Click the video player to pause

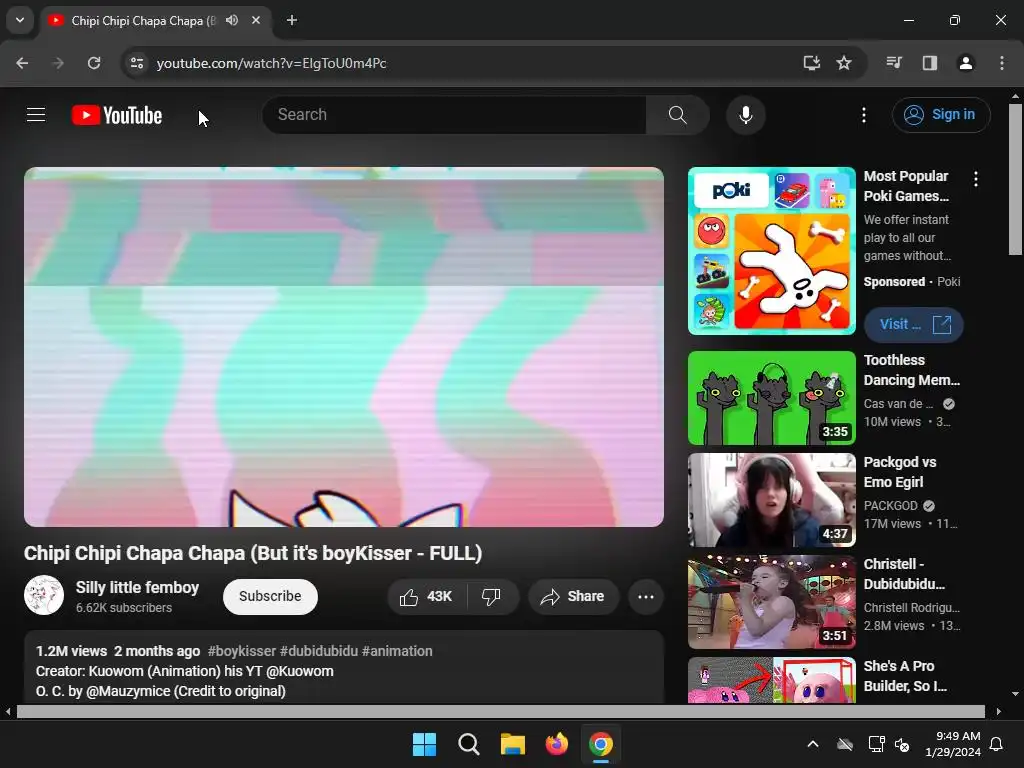344,347
